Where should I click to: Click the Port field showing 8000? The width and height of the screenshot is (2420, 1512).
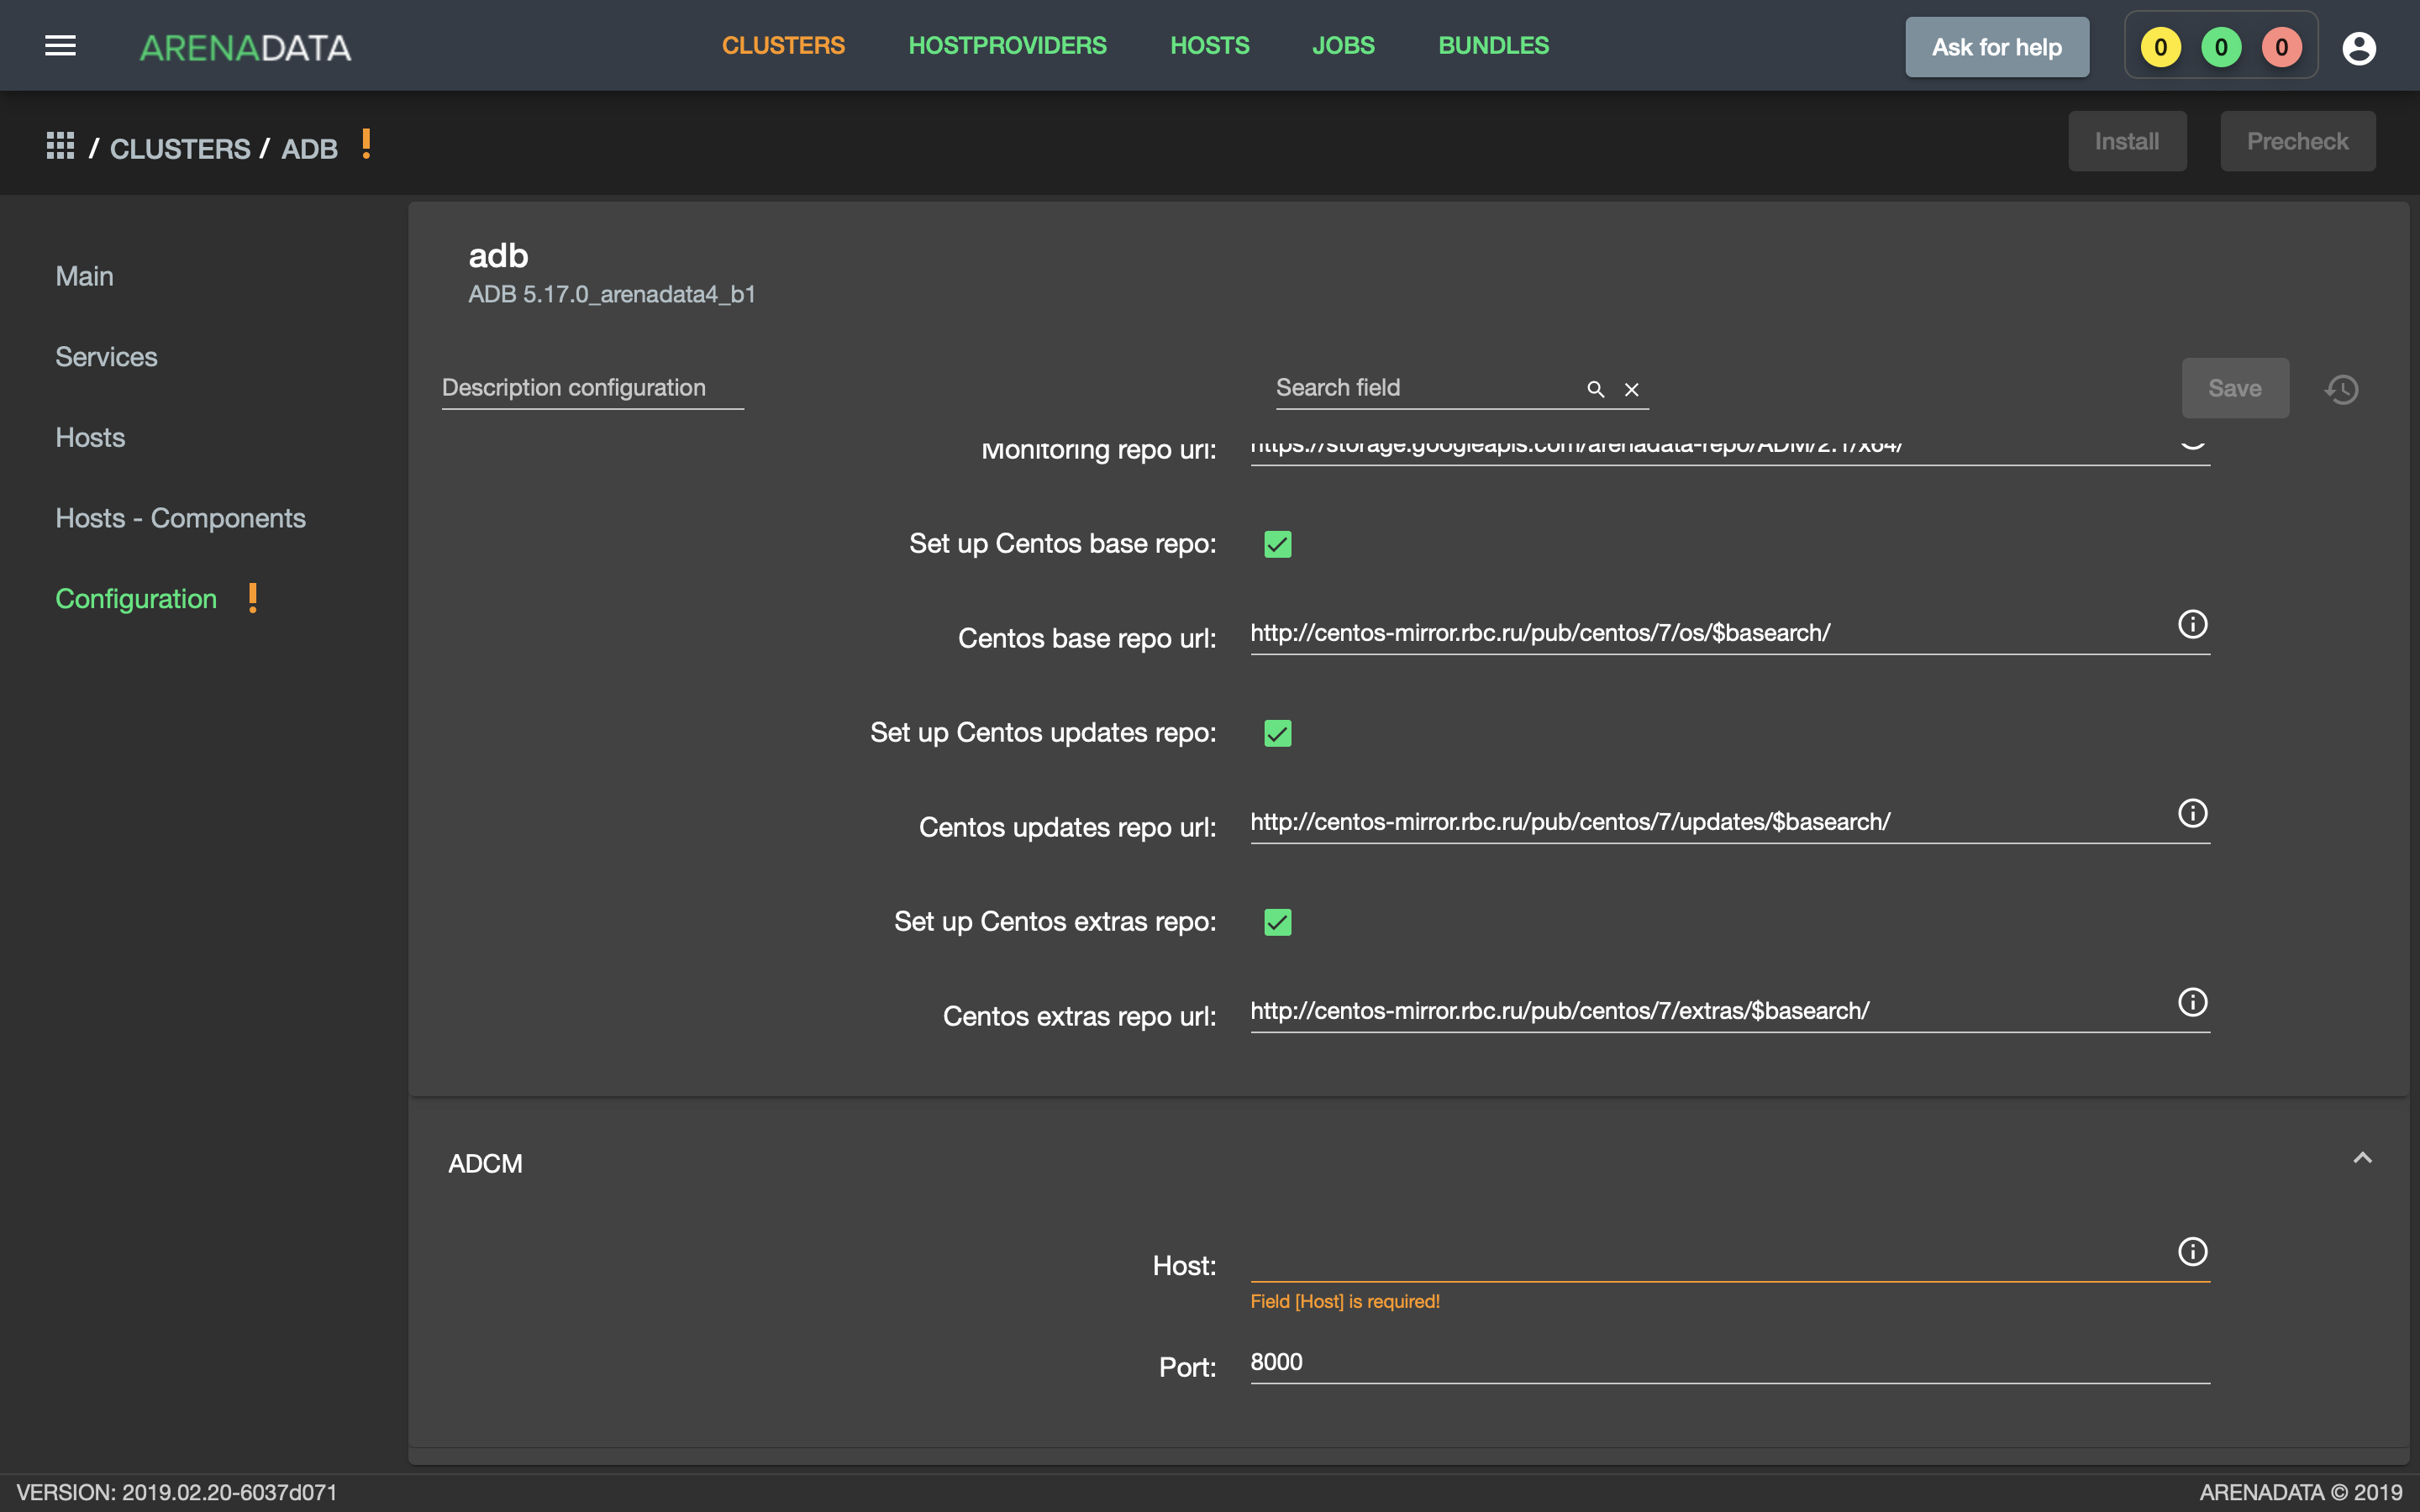click(1729, 1363)
